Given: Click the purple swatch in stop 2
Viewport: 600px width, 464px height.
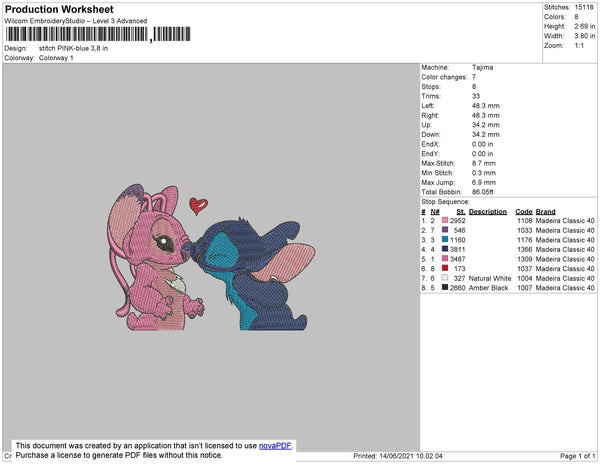Looking at the screenshot, I should [x=445, y=230].
